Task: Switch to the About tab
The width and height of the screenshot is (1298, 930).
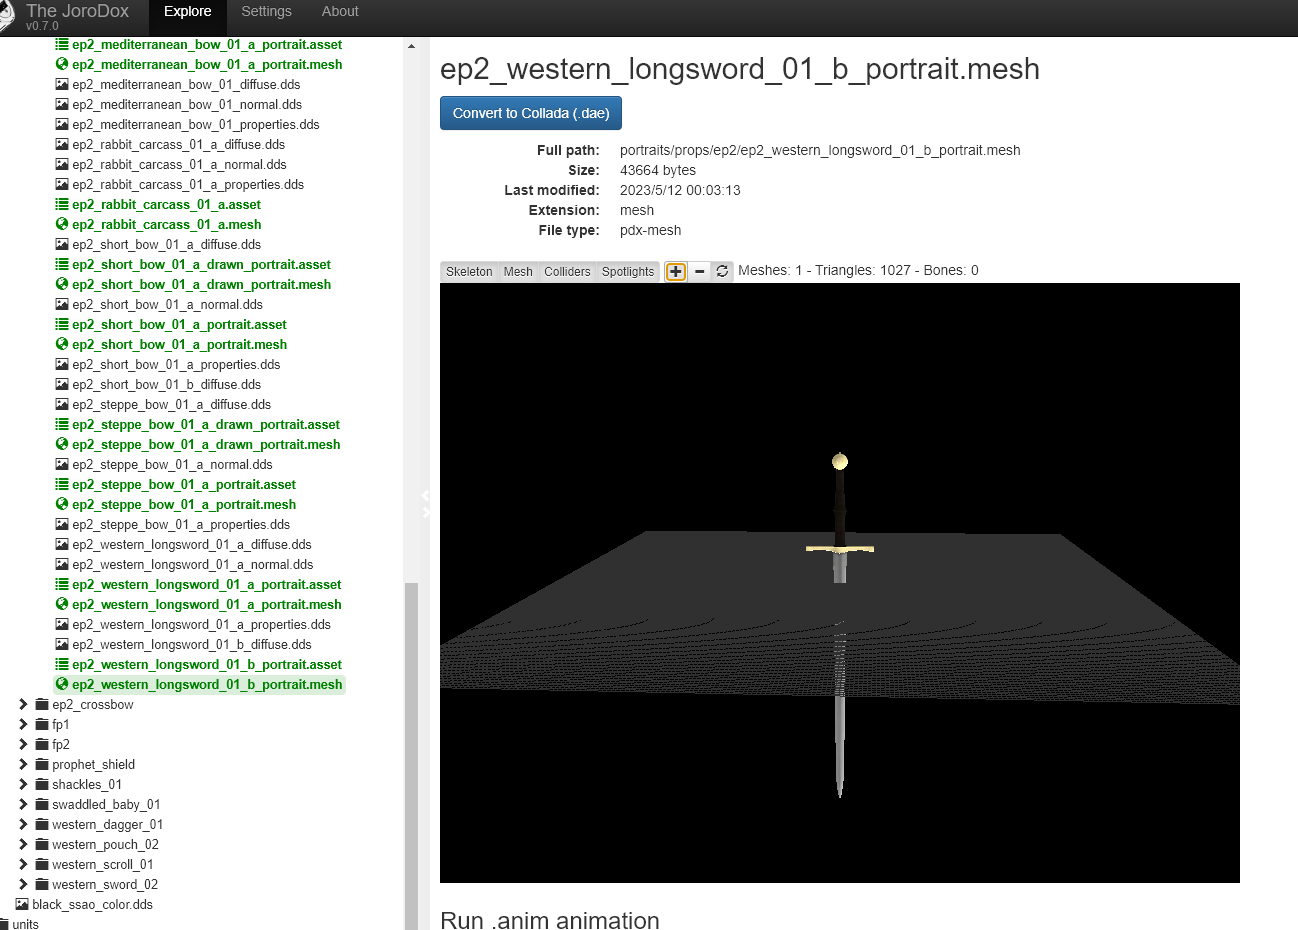Action: pos(339,11)
